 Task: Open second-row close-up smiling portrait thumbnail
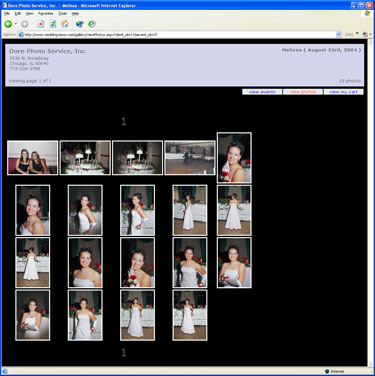point(32,210)
